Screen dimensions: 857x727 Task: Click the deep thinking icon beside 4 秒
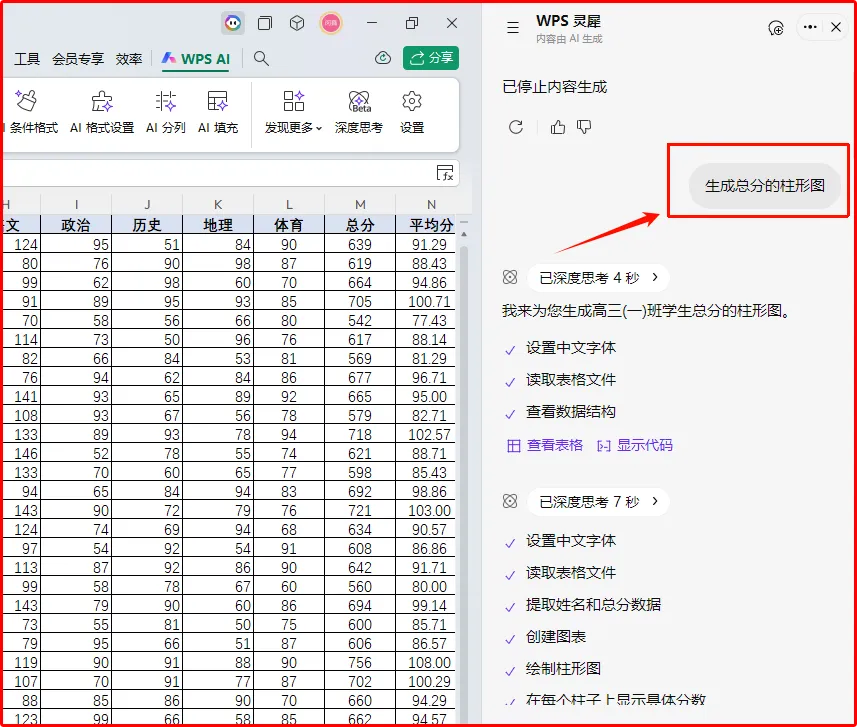[510, 277]
